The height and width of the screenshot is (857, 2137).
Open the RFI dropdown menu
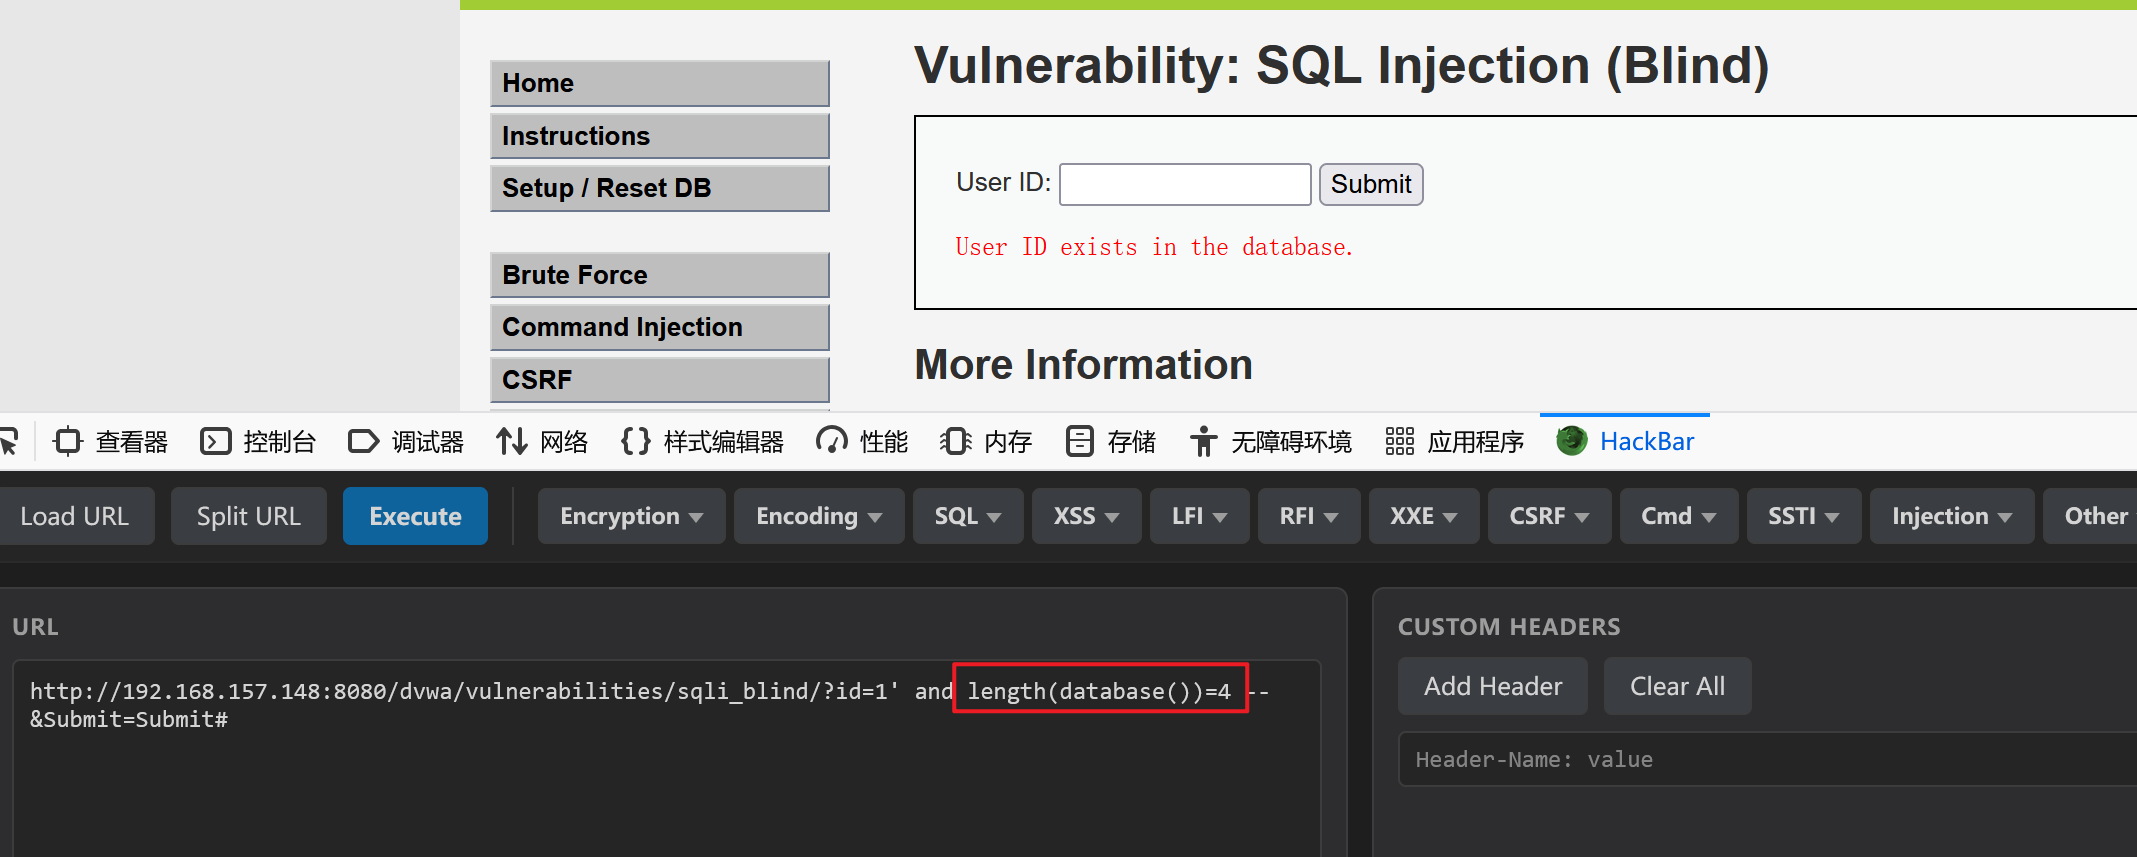point(1308,516)
